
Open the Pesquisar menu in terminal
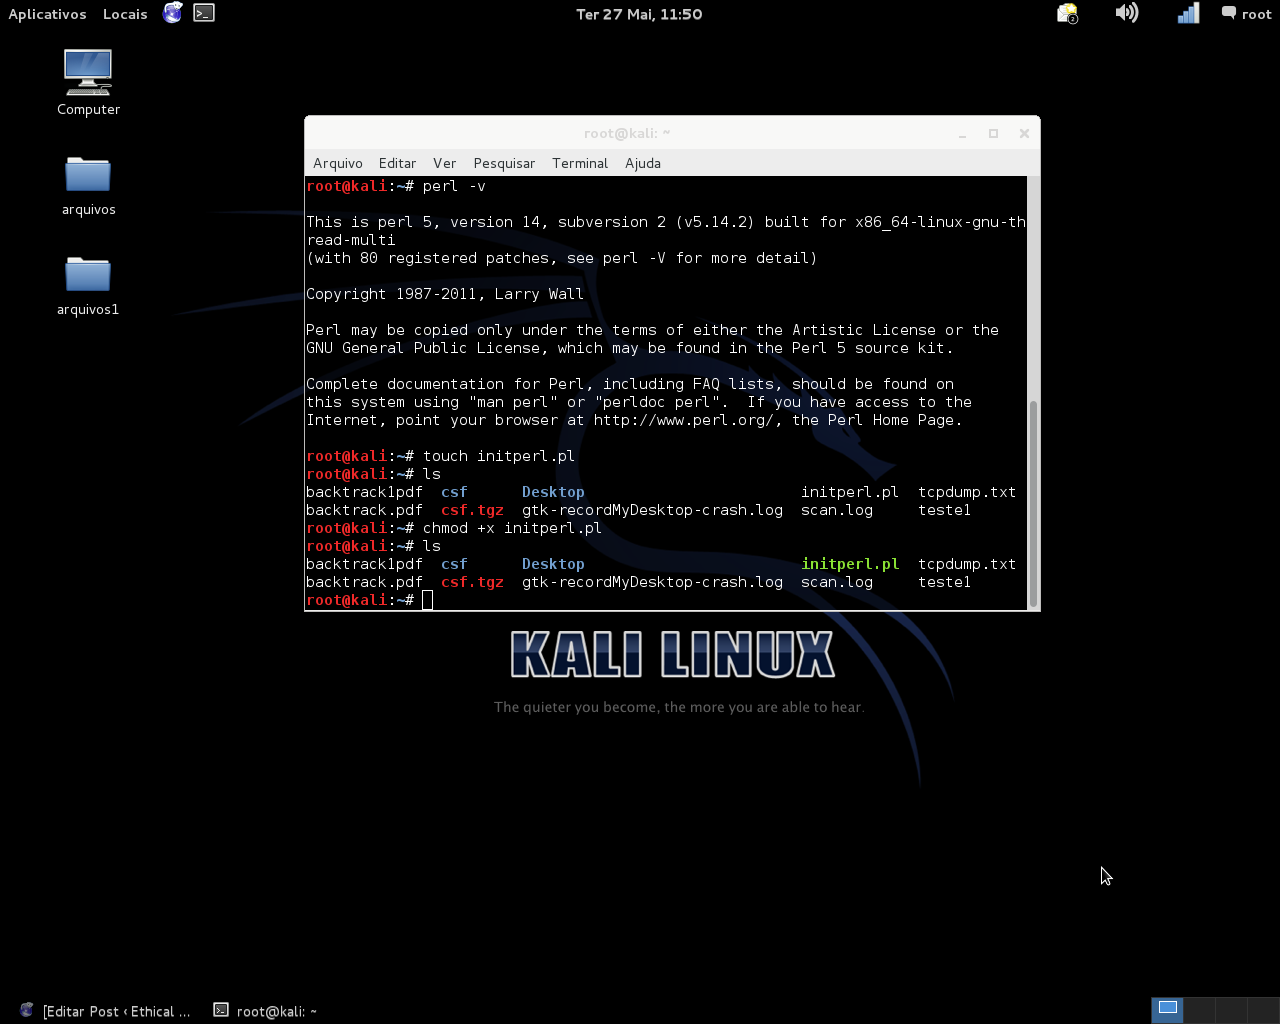504,163
